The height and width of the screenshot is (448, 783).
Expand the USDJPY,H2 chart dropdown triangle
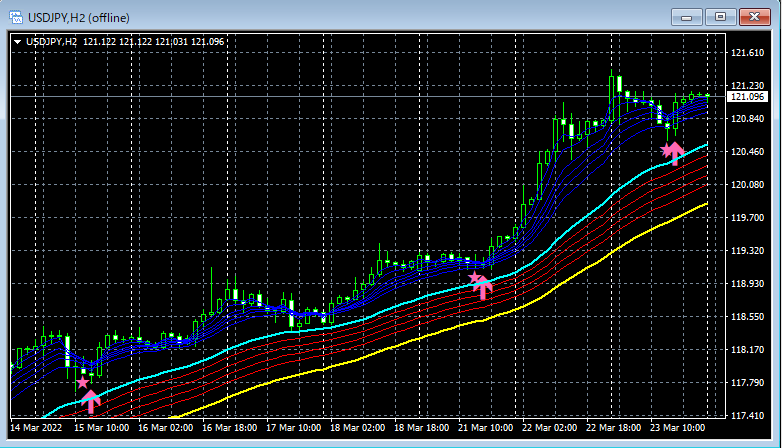17,42
